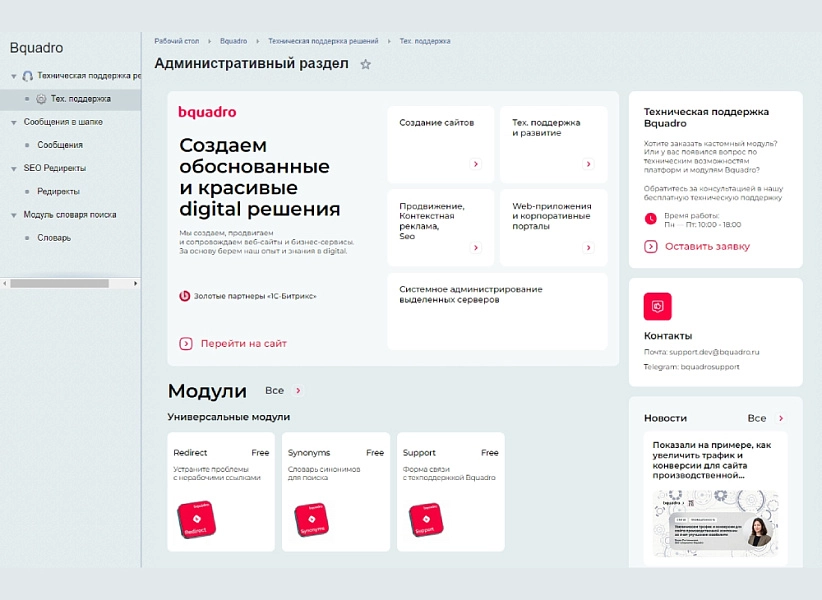Click the arrow icon on Создание сайтов card

point(475,164)
